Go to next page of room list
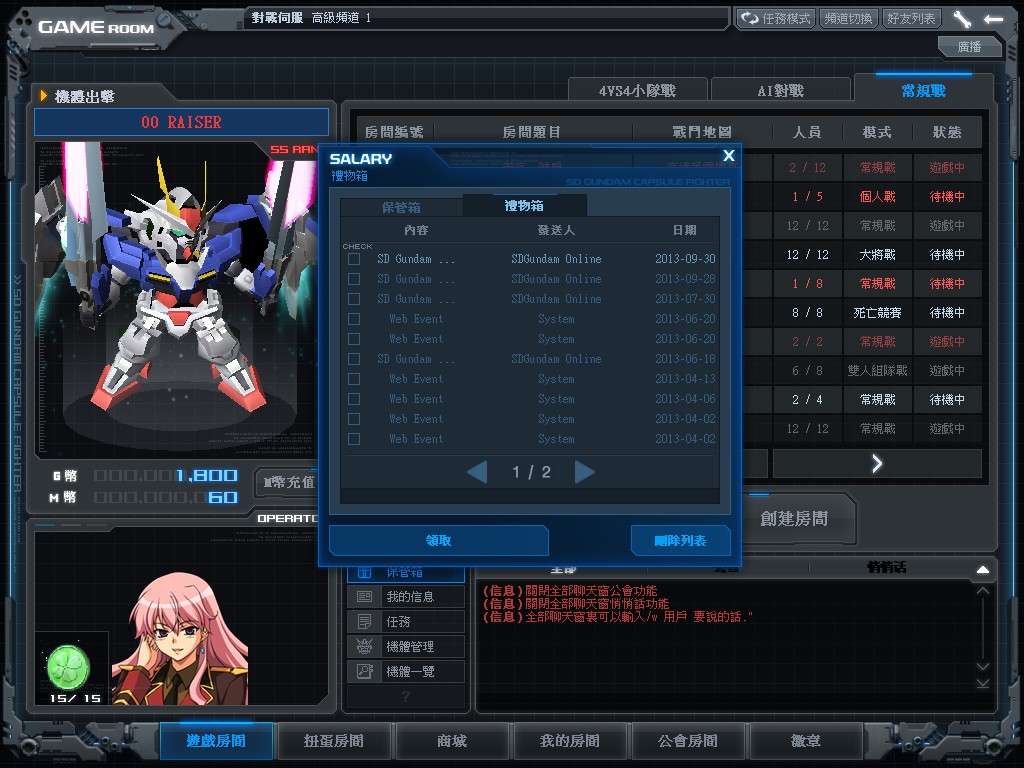Viewport: 1024px width, 768px height. tap(877, 463)
